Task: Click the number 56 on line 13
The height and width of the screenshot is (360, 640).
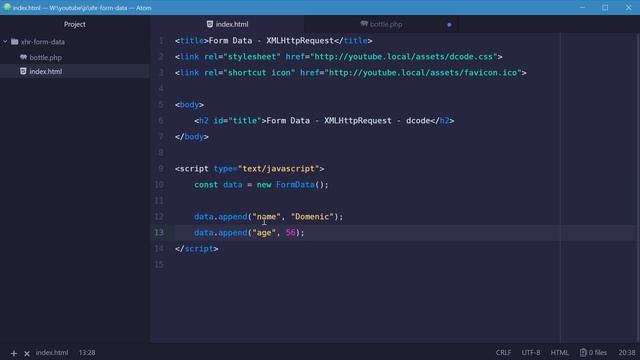Action: click(290, 233)
